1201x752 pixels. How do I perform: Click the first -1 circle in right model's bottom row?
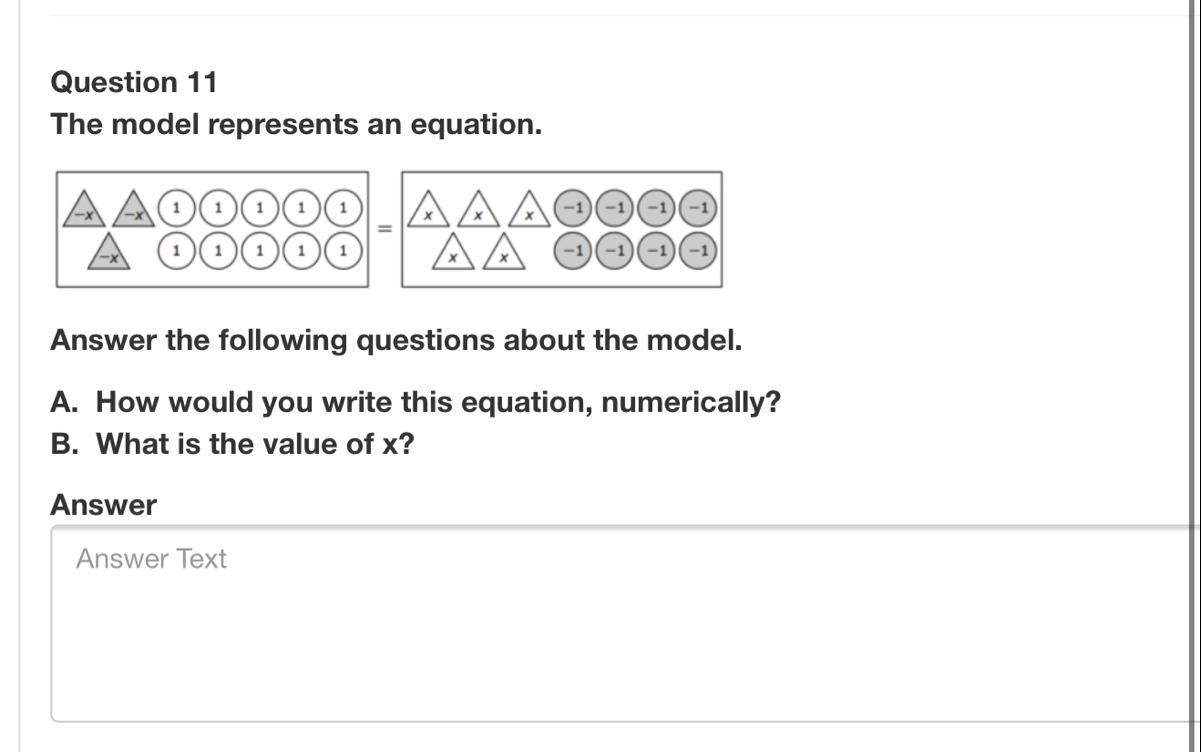click(572, 250)
